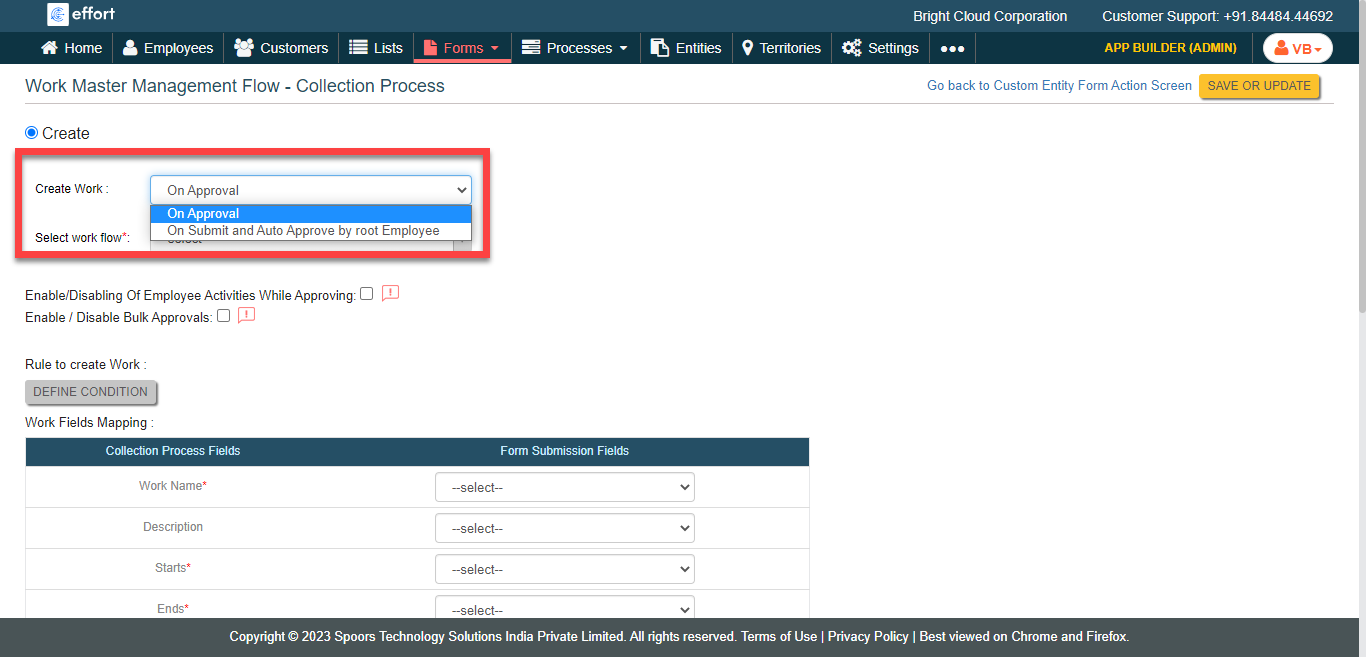Click the info icon beside Bulk Approvals
Viewport: 1366px width, 657px height.
pyautogui.click(x=246, y=316)
